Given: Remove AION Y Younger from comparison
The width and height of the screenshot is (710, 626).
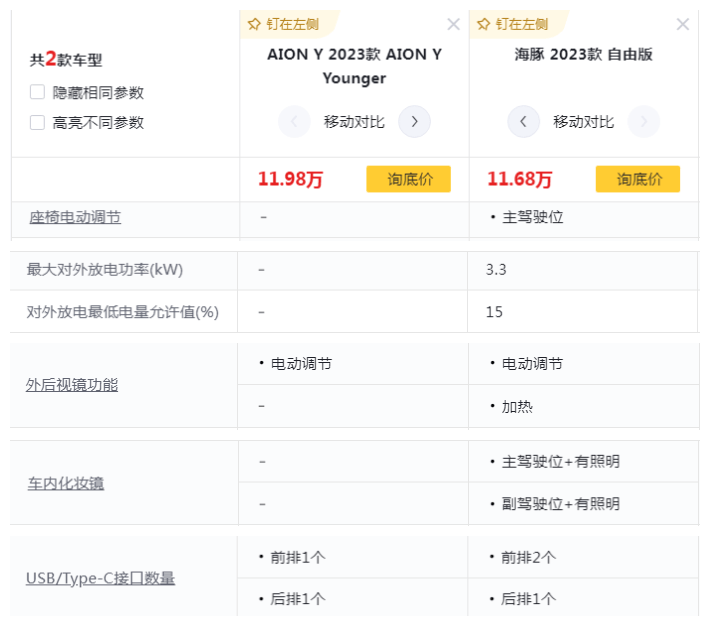Looking at the screenshot, I should (453, 24).
